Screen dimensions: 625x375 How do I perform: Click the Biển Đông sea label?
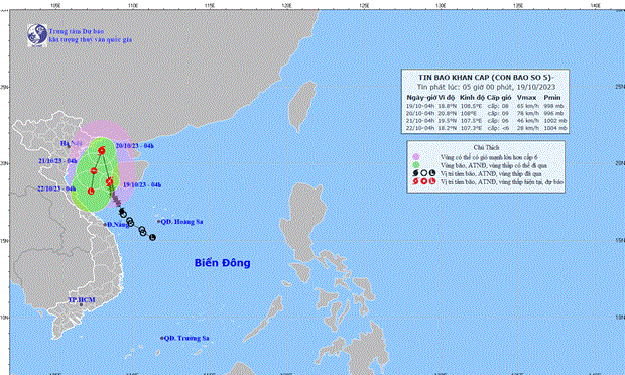click(222, 263)
